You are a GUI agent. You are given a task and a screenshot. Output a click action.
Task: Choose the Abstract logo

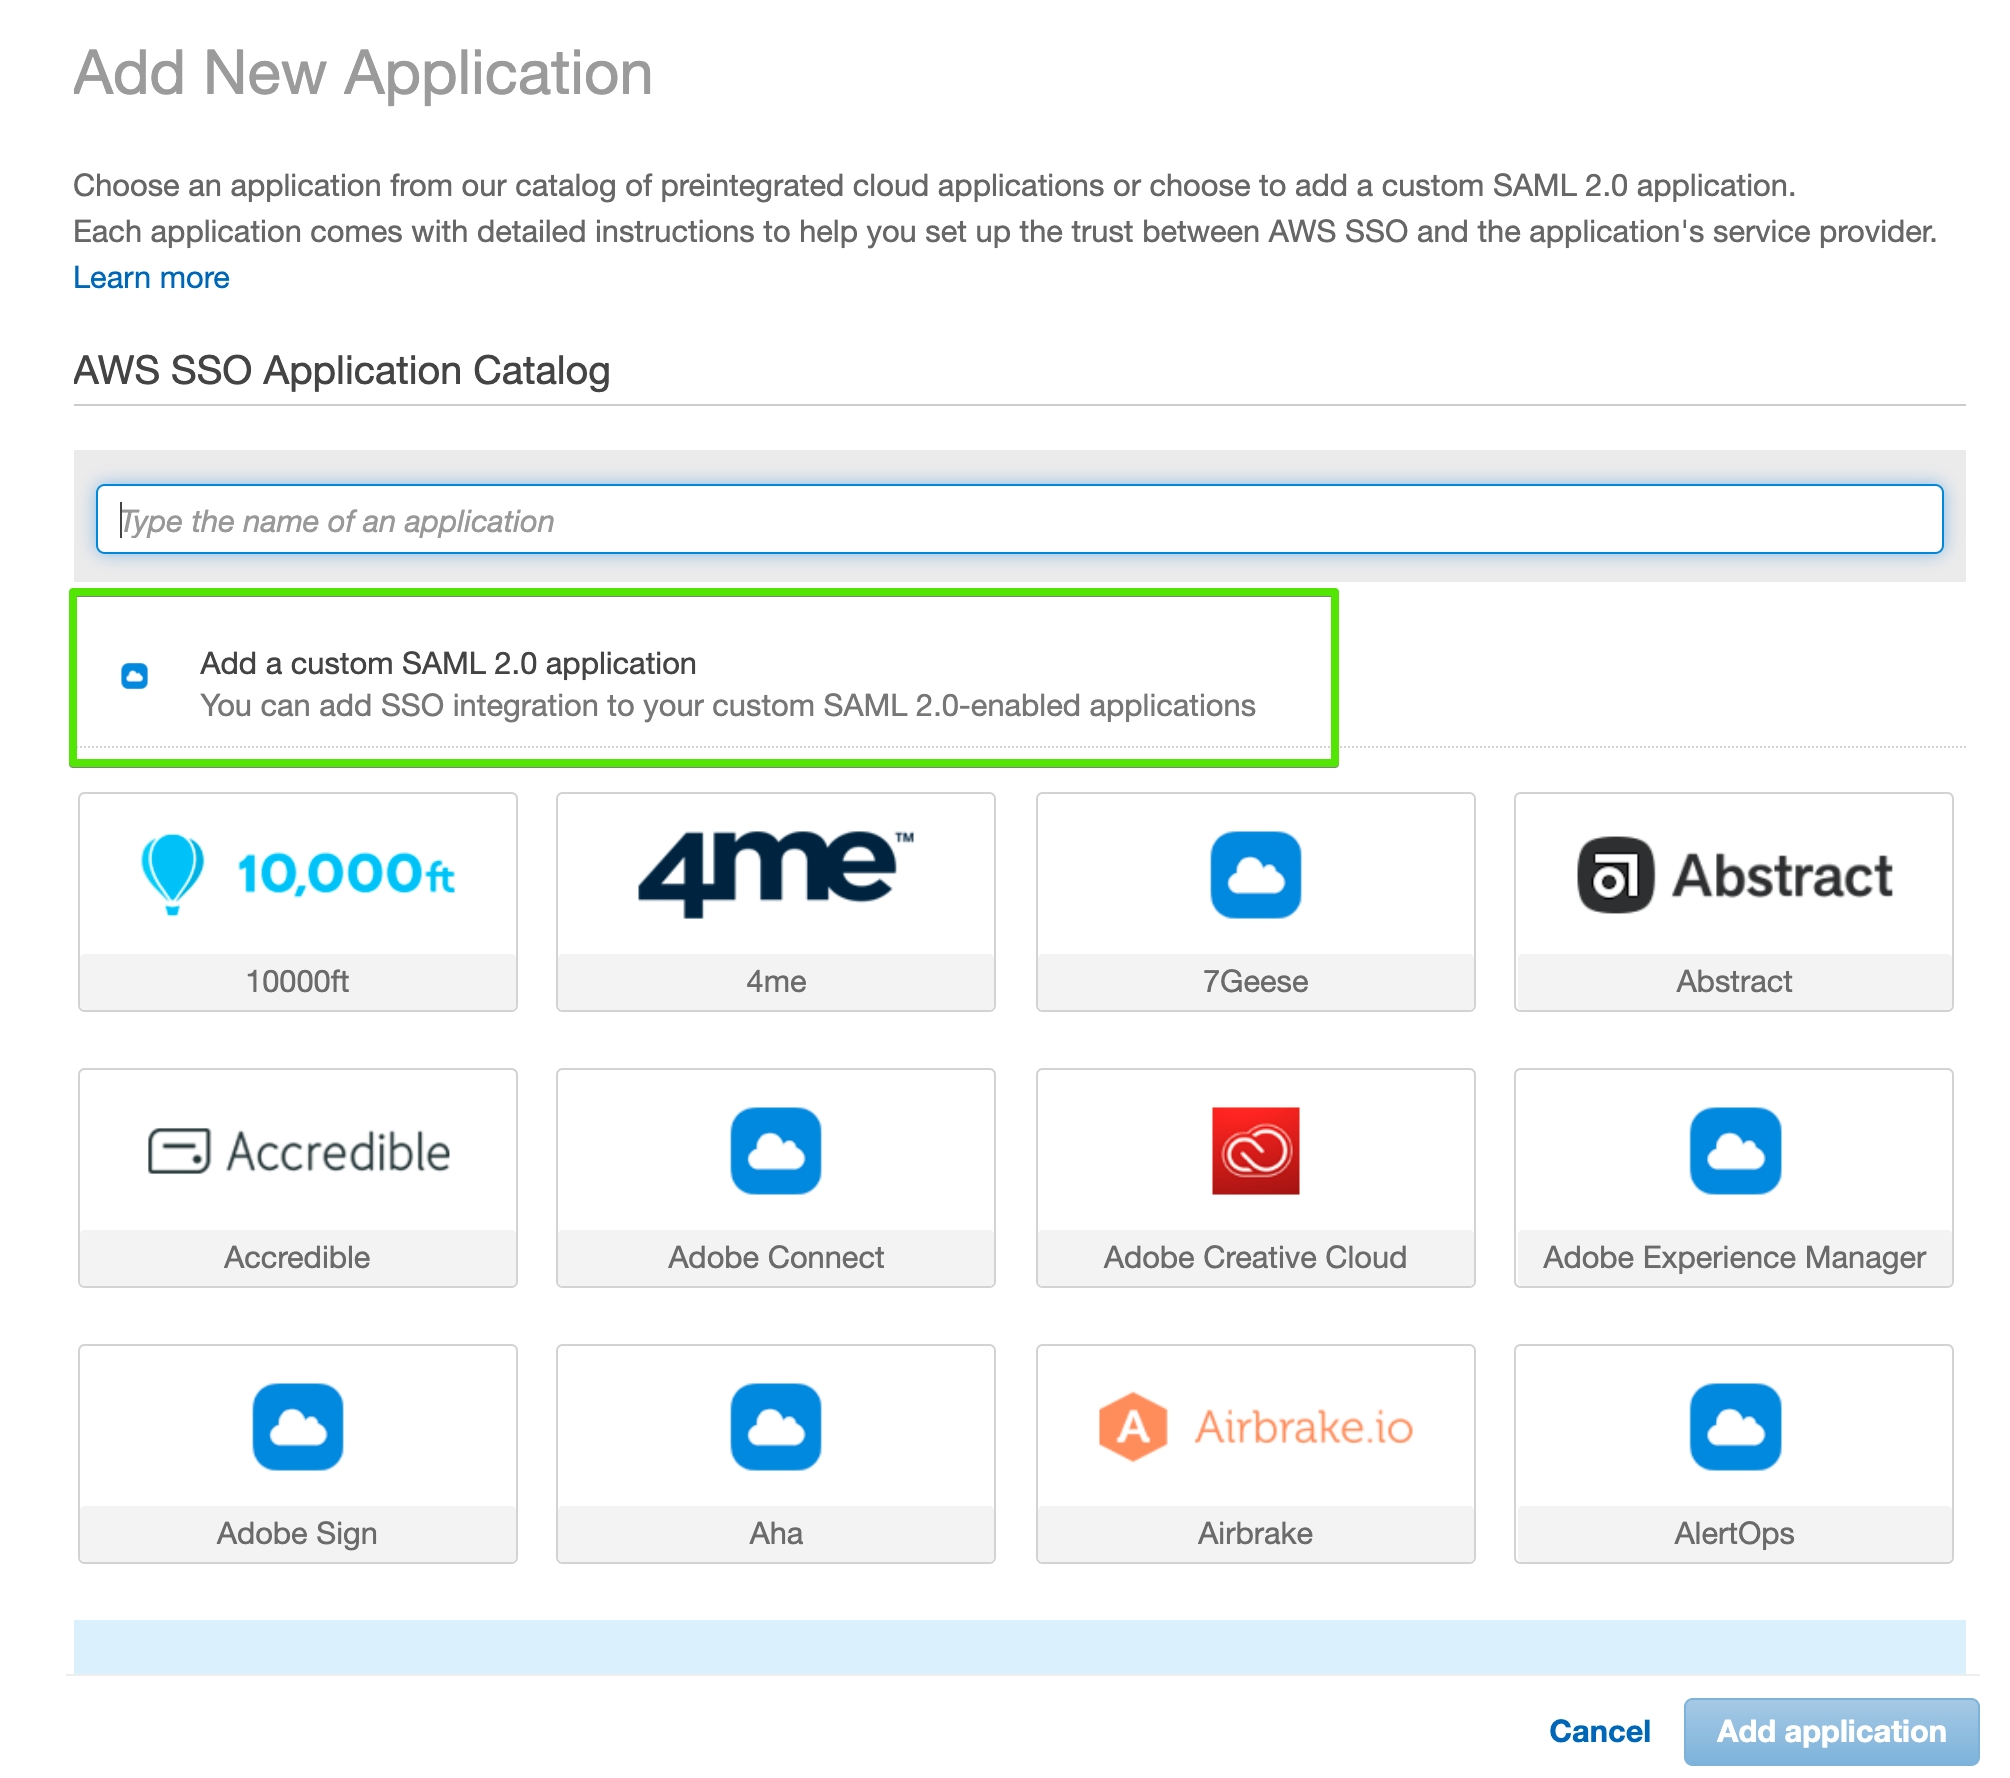click(x=1734, y=875)
